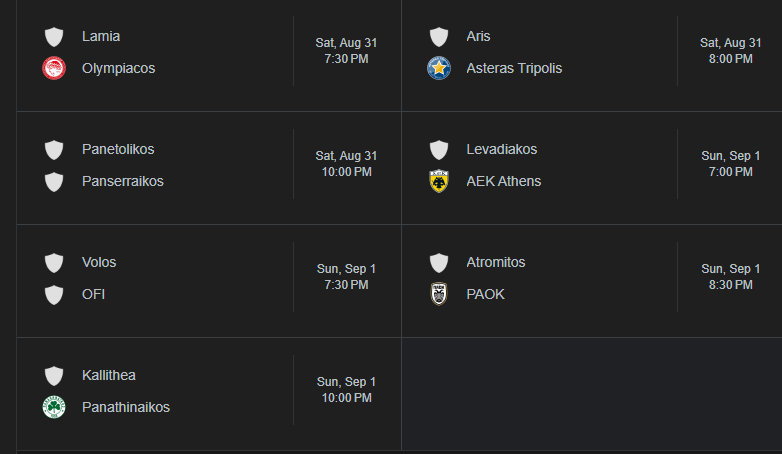Click the Aris placeholder shield icon
The width and height of the screenshot is (782, 454).
[x=439, y=37]
